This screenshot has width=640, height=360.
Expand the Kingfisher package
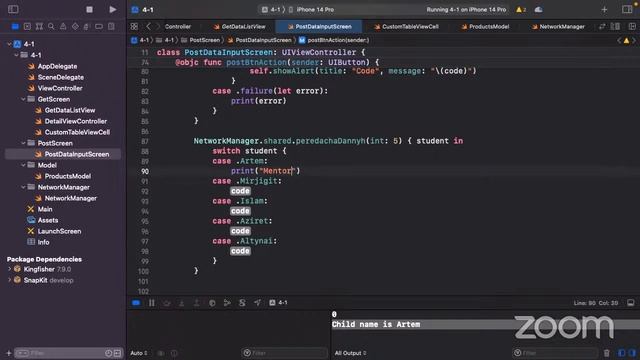9,269
